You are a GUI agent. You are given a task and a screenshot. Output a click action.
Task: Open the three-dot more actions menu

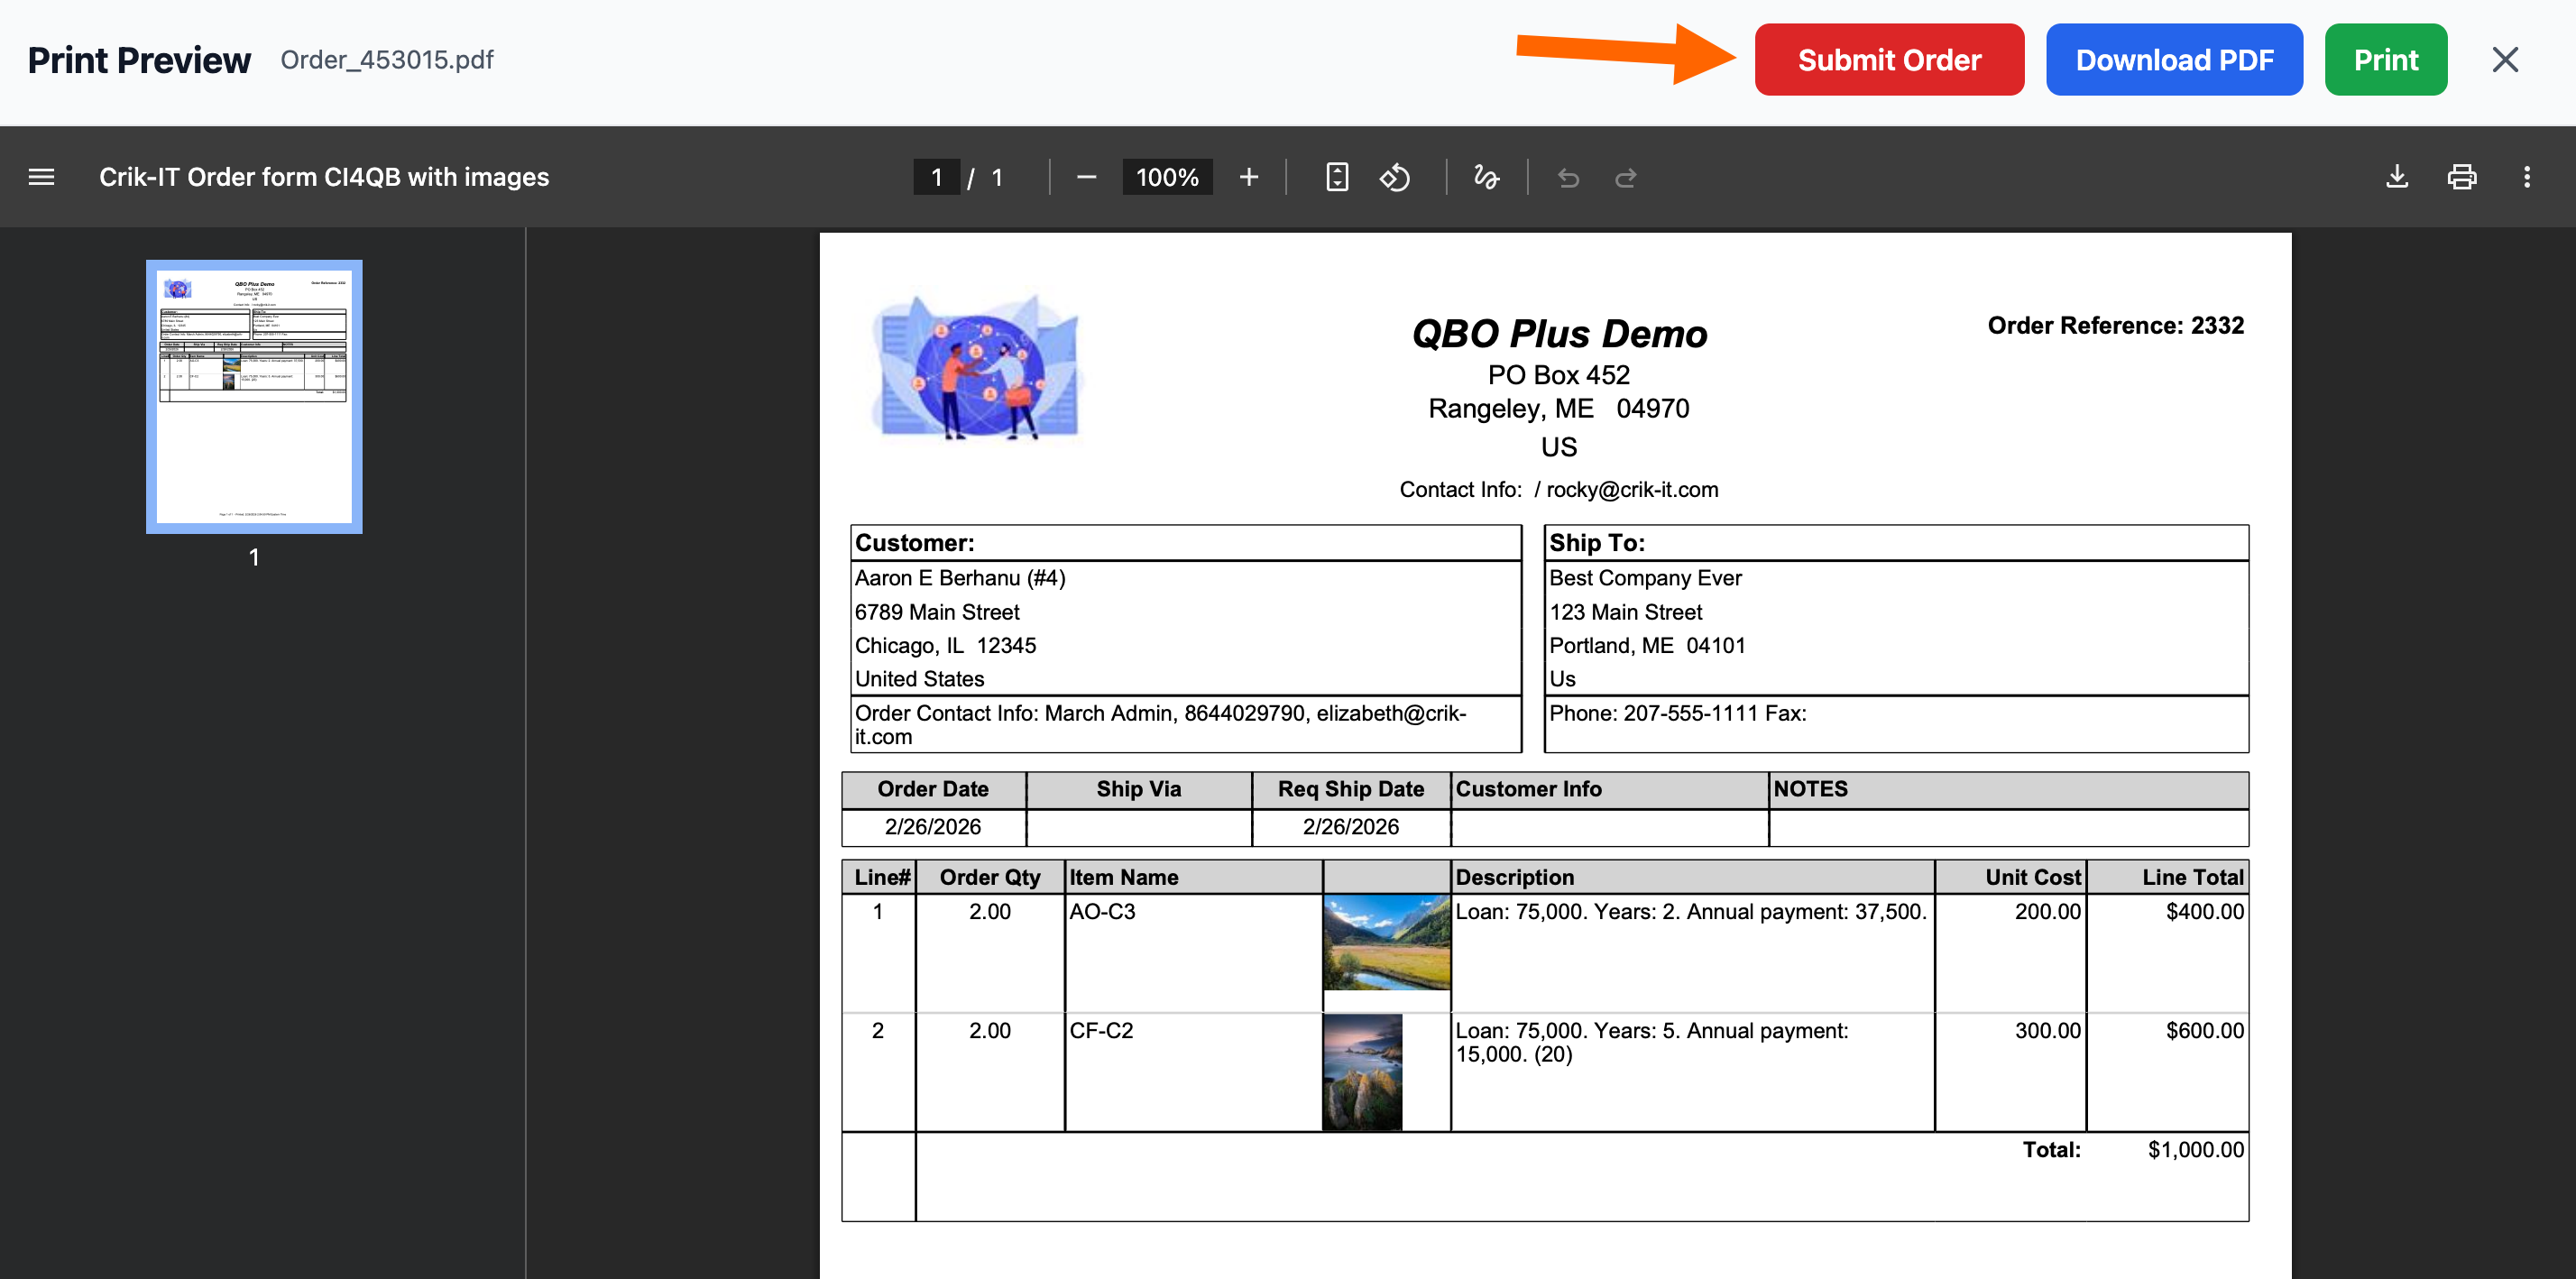pyautogui.click(x=2527, y=177)
